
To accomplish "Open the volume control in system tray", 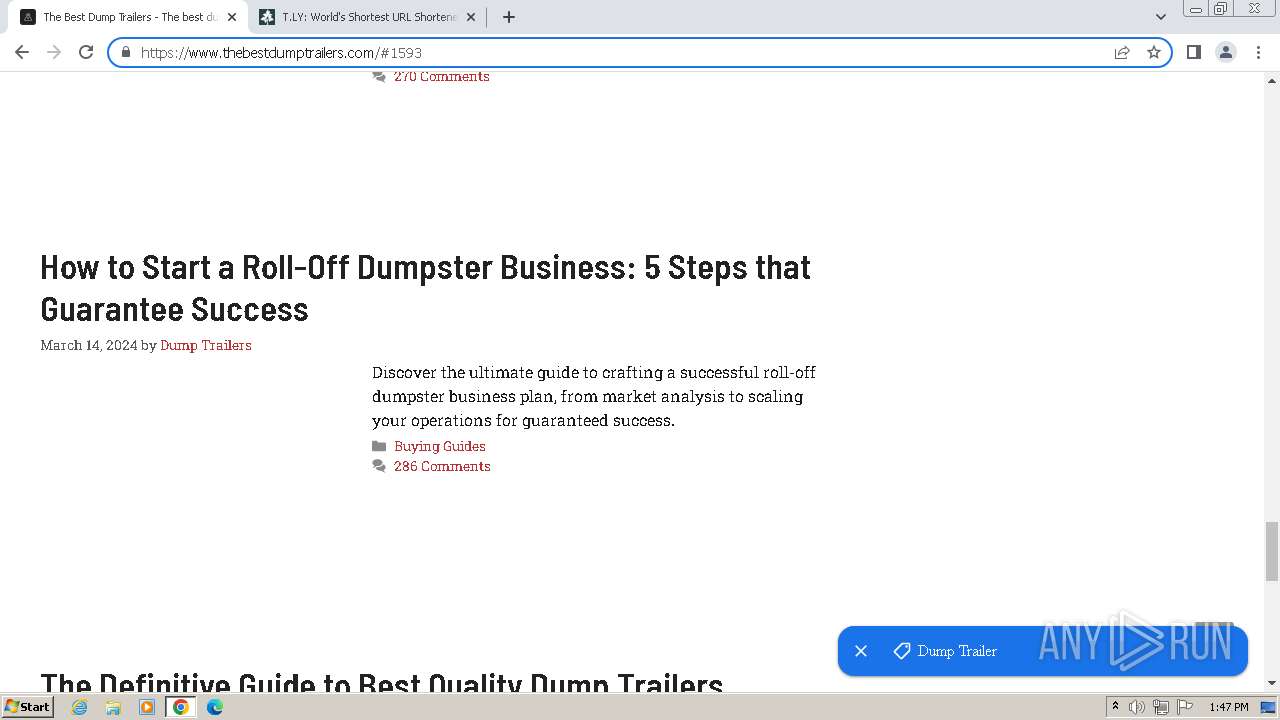I will pyautogui.click(x=1137, y=707).
